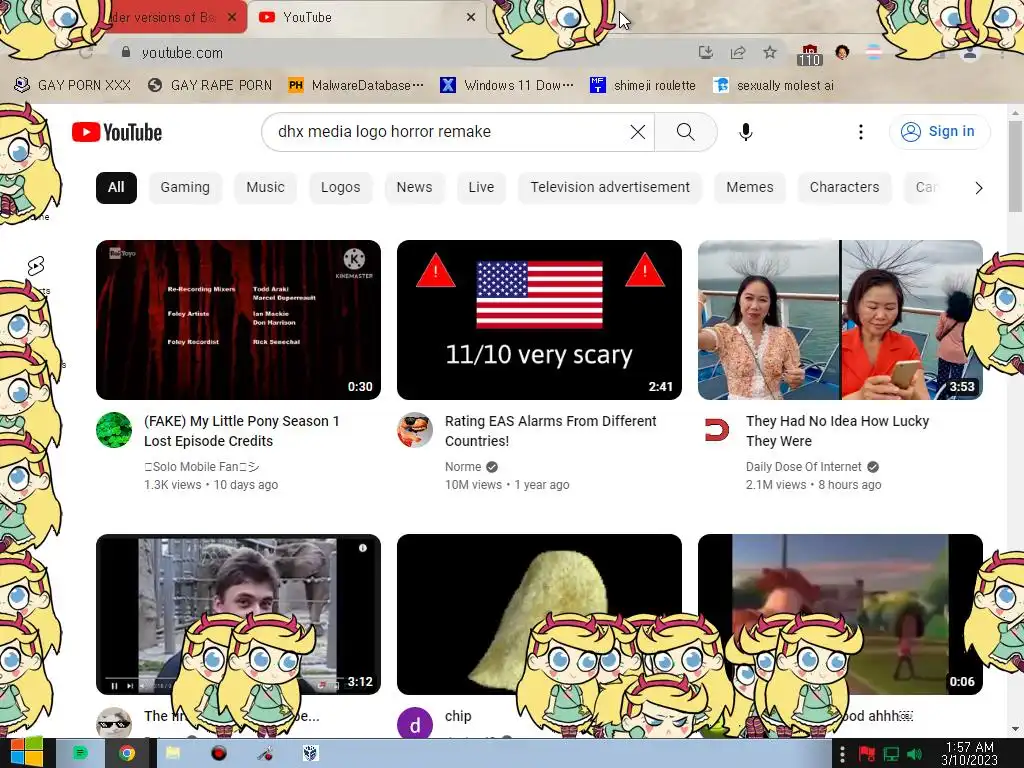Screen dimensions: 1024x768
Task: Click the Norme channel avatar
Action: [x=415, y=430]
